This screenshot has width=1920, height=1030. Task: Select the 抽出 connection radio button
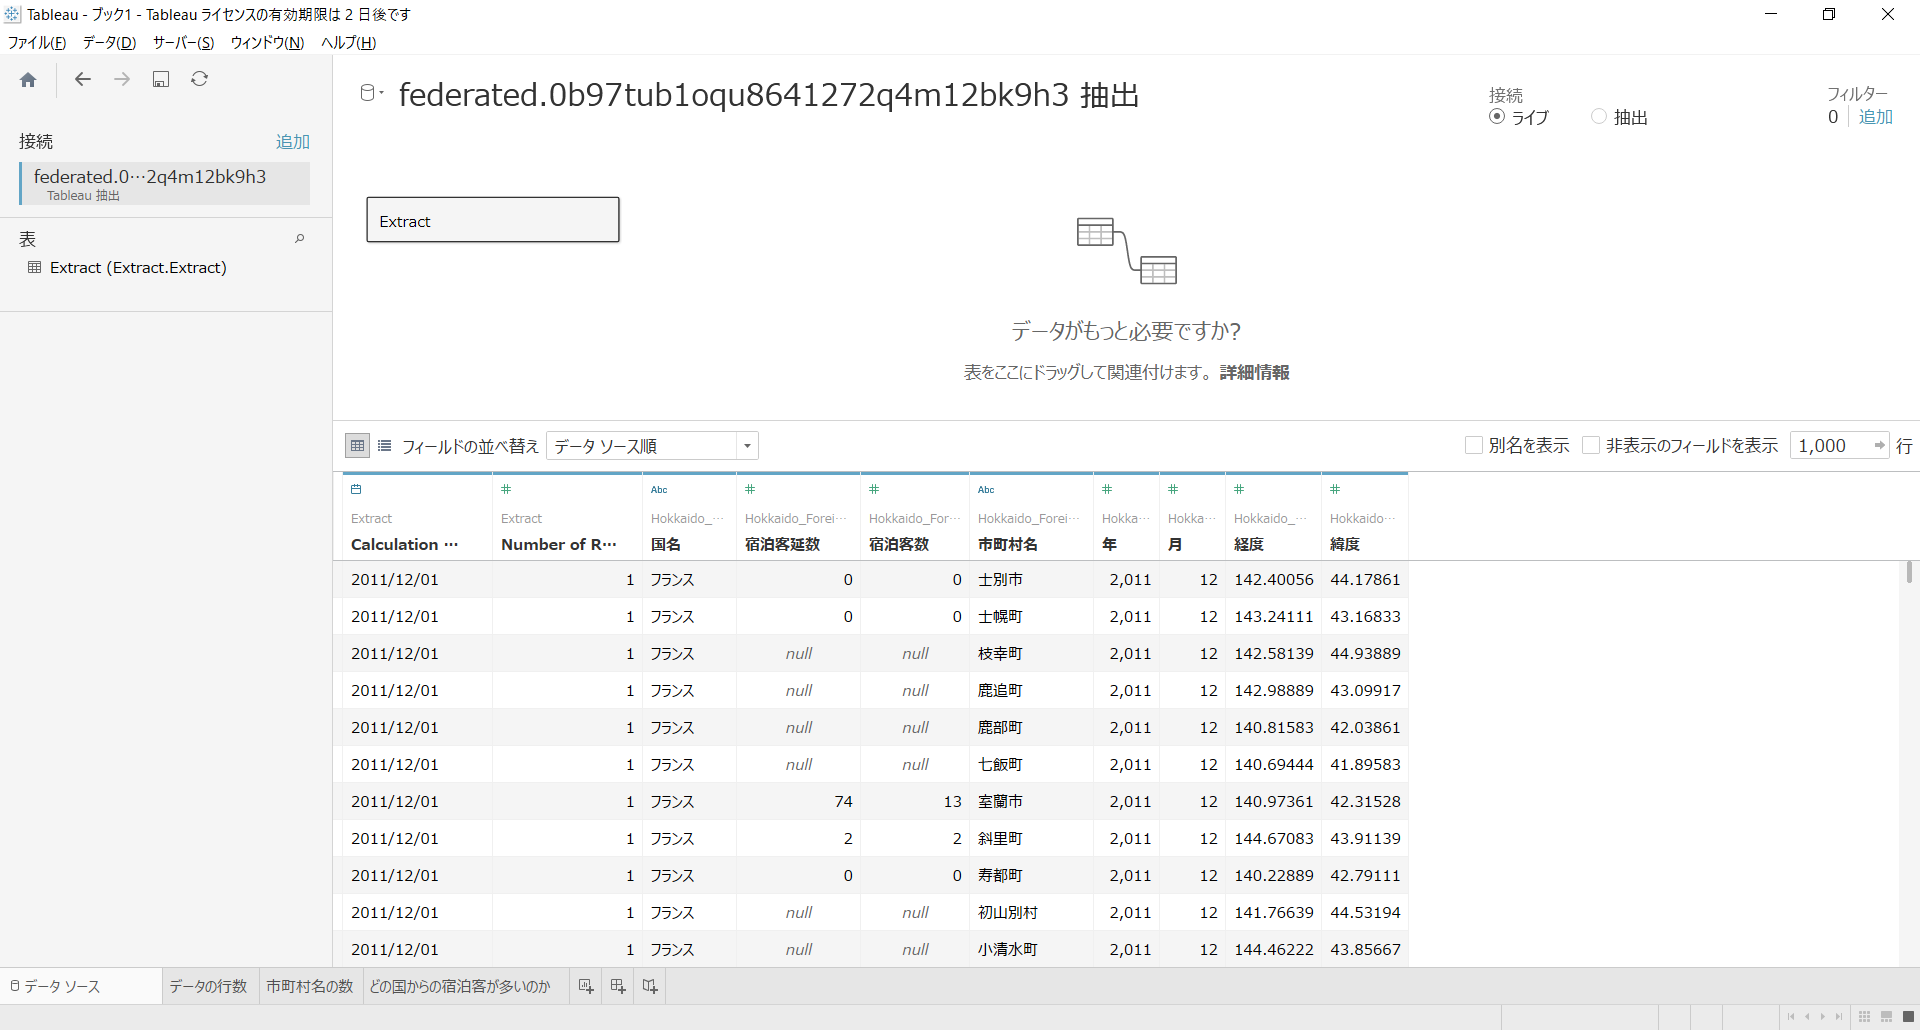tap(1599, 117)
